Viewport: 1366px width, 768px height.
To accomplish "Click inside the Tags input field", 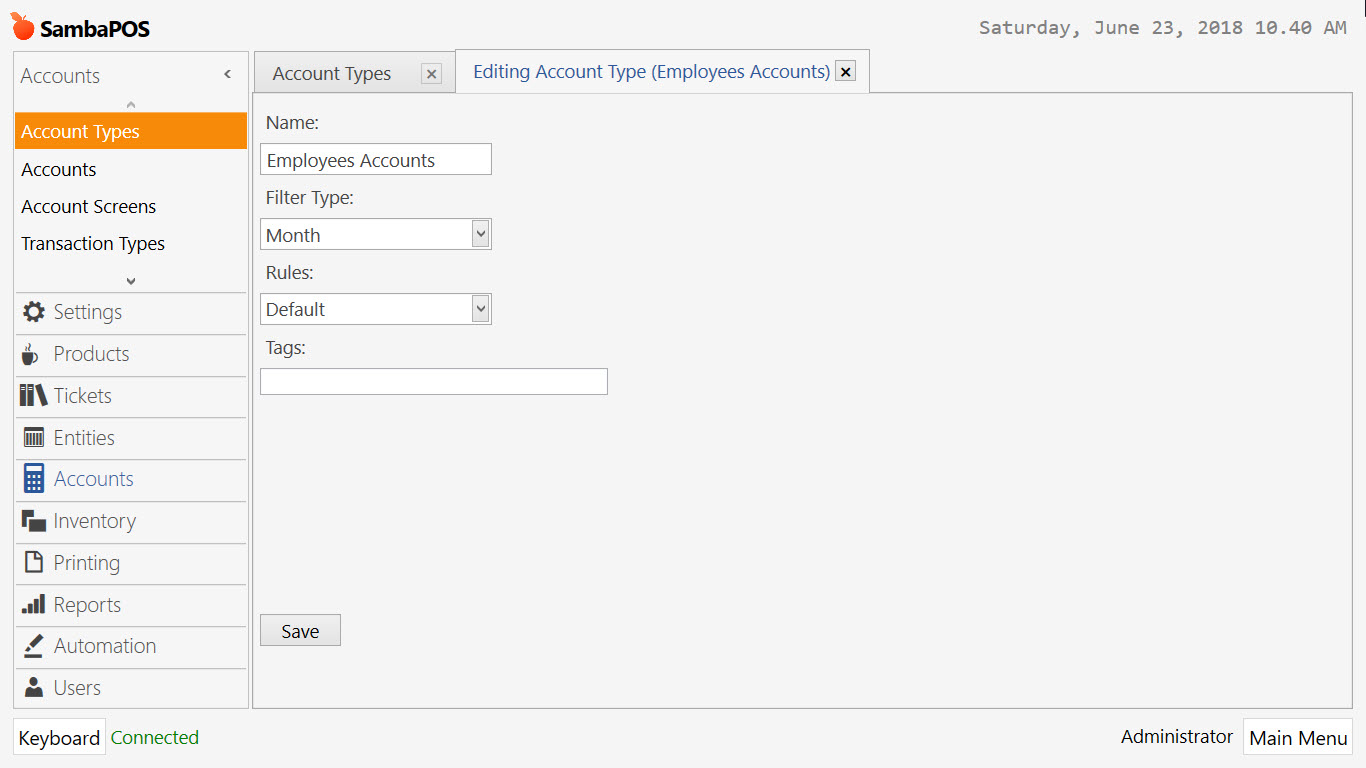I will 433,381.
